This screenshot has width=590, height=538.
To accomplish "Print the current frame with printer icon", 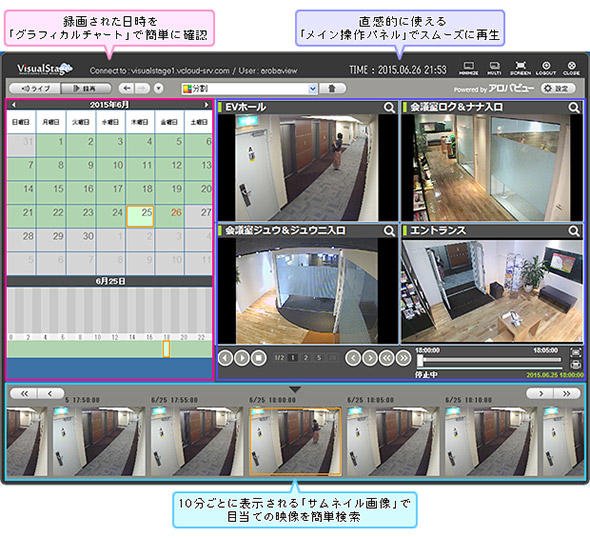I will coord(575,364).
